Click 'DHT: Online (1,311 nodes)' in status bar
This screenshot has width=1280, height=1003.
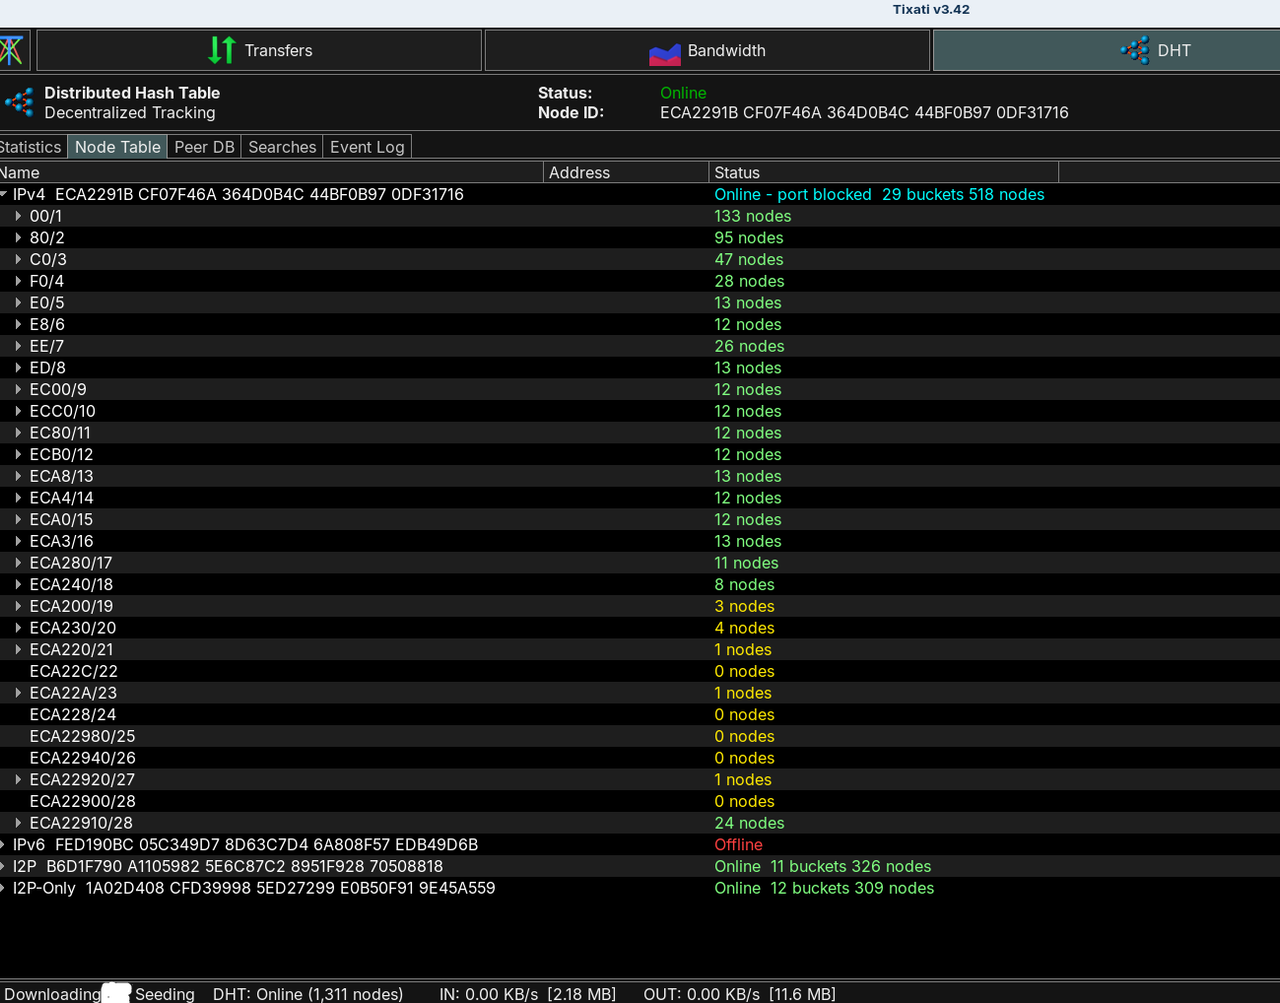(308, 994)
